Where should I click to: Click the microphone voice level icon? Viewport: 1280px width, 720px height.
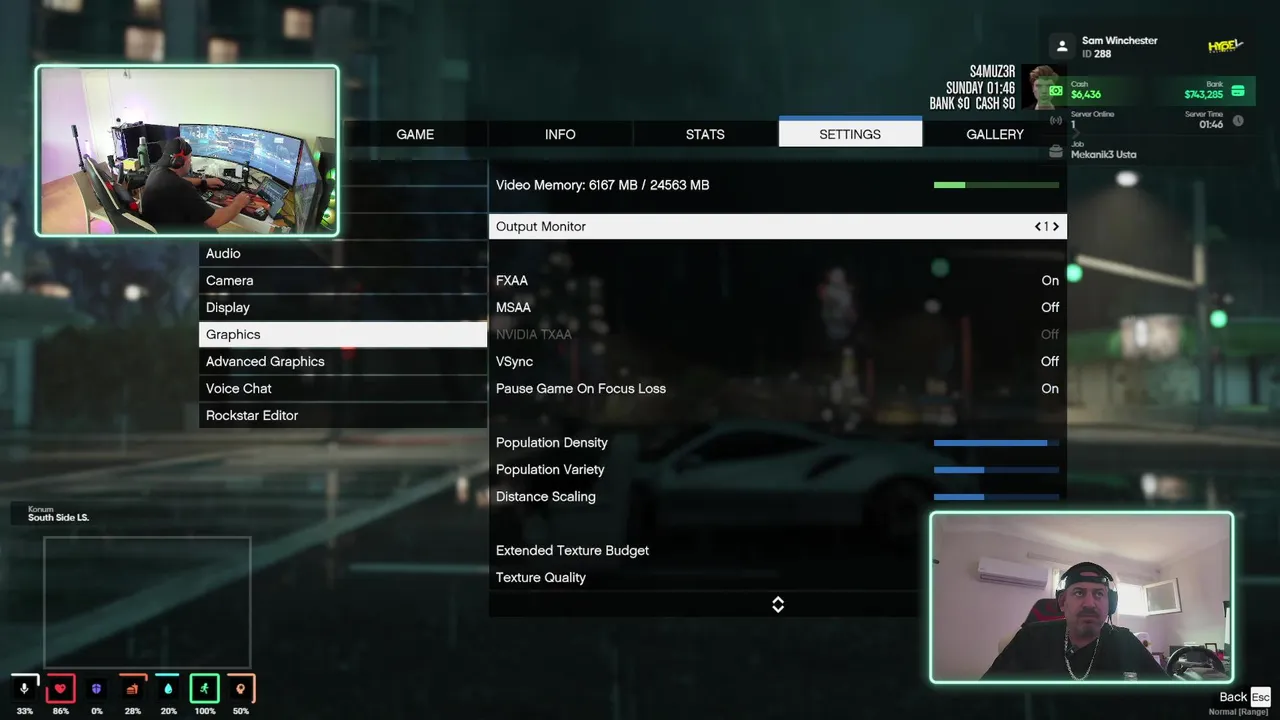point(24,689)
